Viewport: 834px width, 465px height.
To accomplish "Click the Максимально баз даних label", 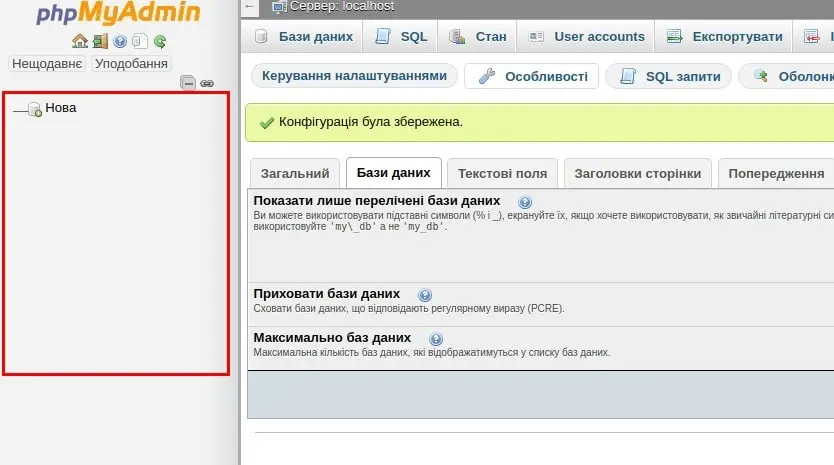I will pyautogui.click(x=332, y=338).
